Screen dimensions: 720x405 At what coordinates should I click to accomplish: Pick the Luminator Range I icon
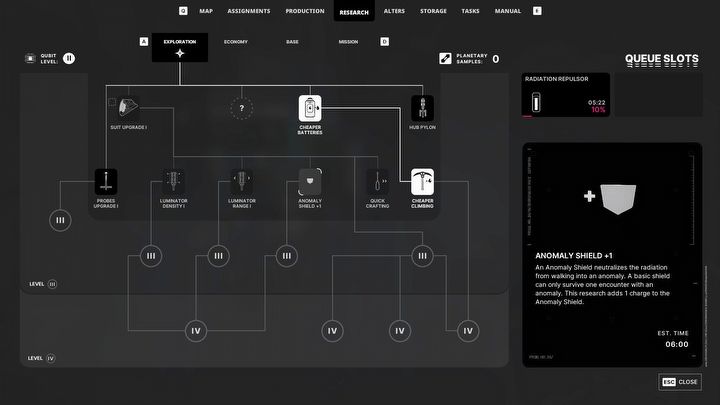243,181
